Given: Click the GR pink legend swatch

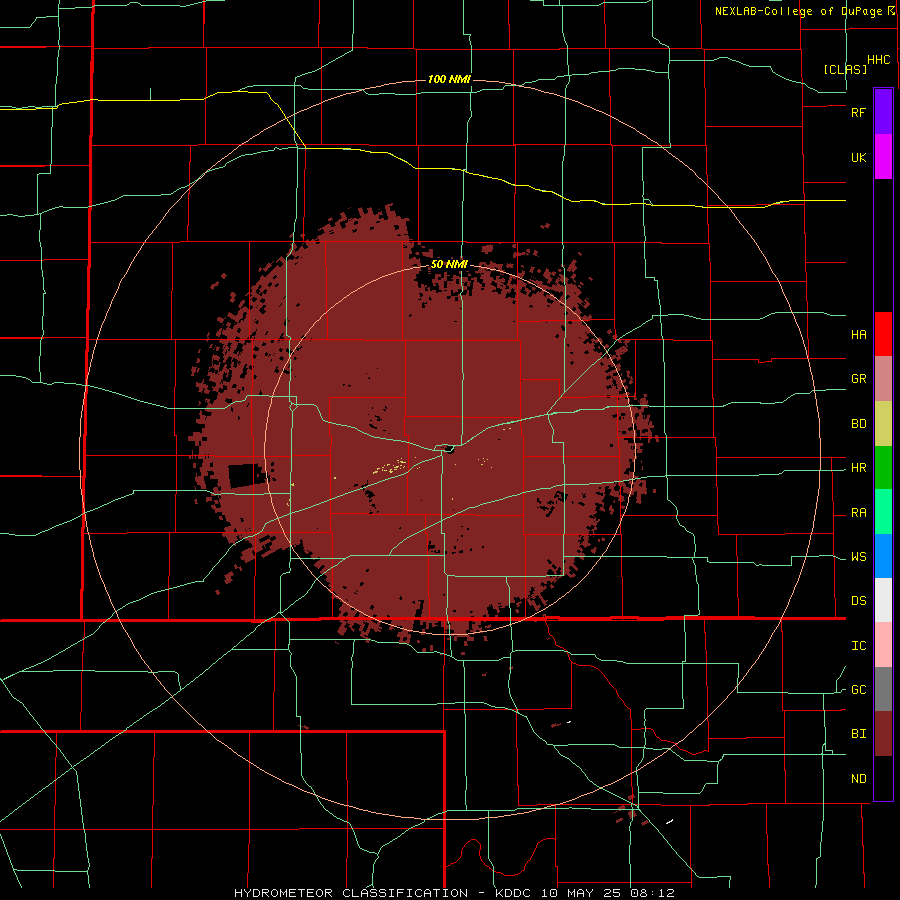Looking at the screenshot, I should coord(883,379).
